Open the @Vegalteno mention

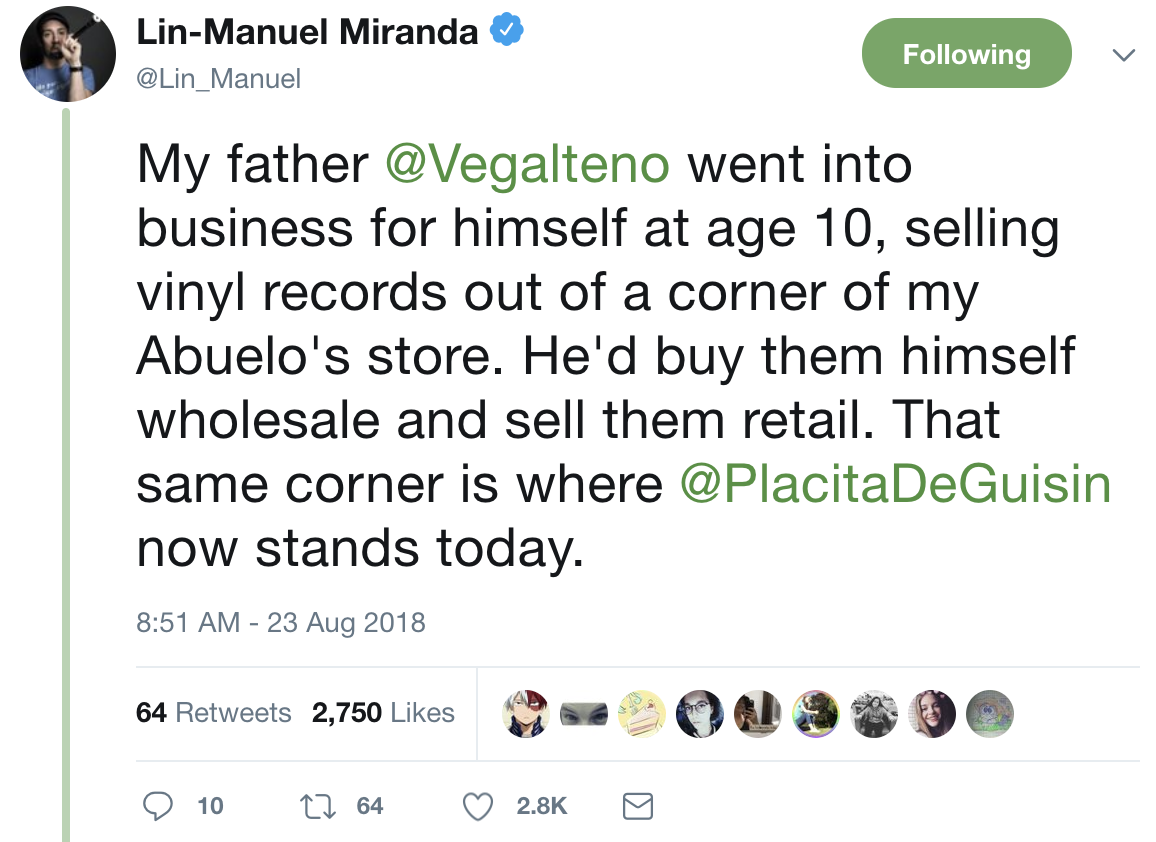527,164
